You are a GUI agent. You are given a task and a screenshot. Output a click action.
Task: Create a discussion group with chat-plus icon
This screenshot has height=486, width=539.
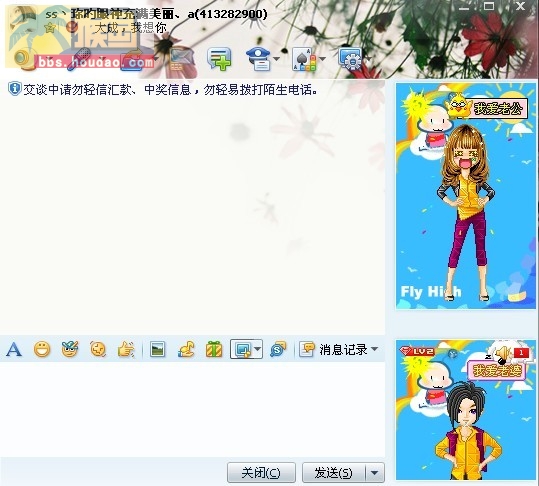pos(219,59)
